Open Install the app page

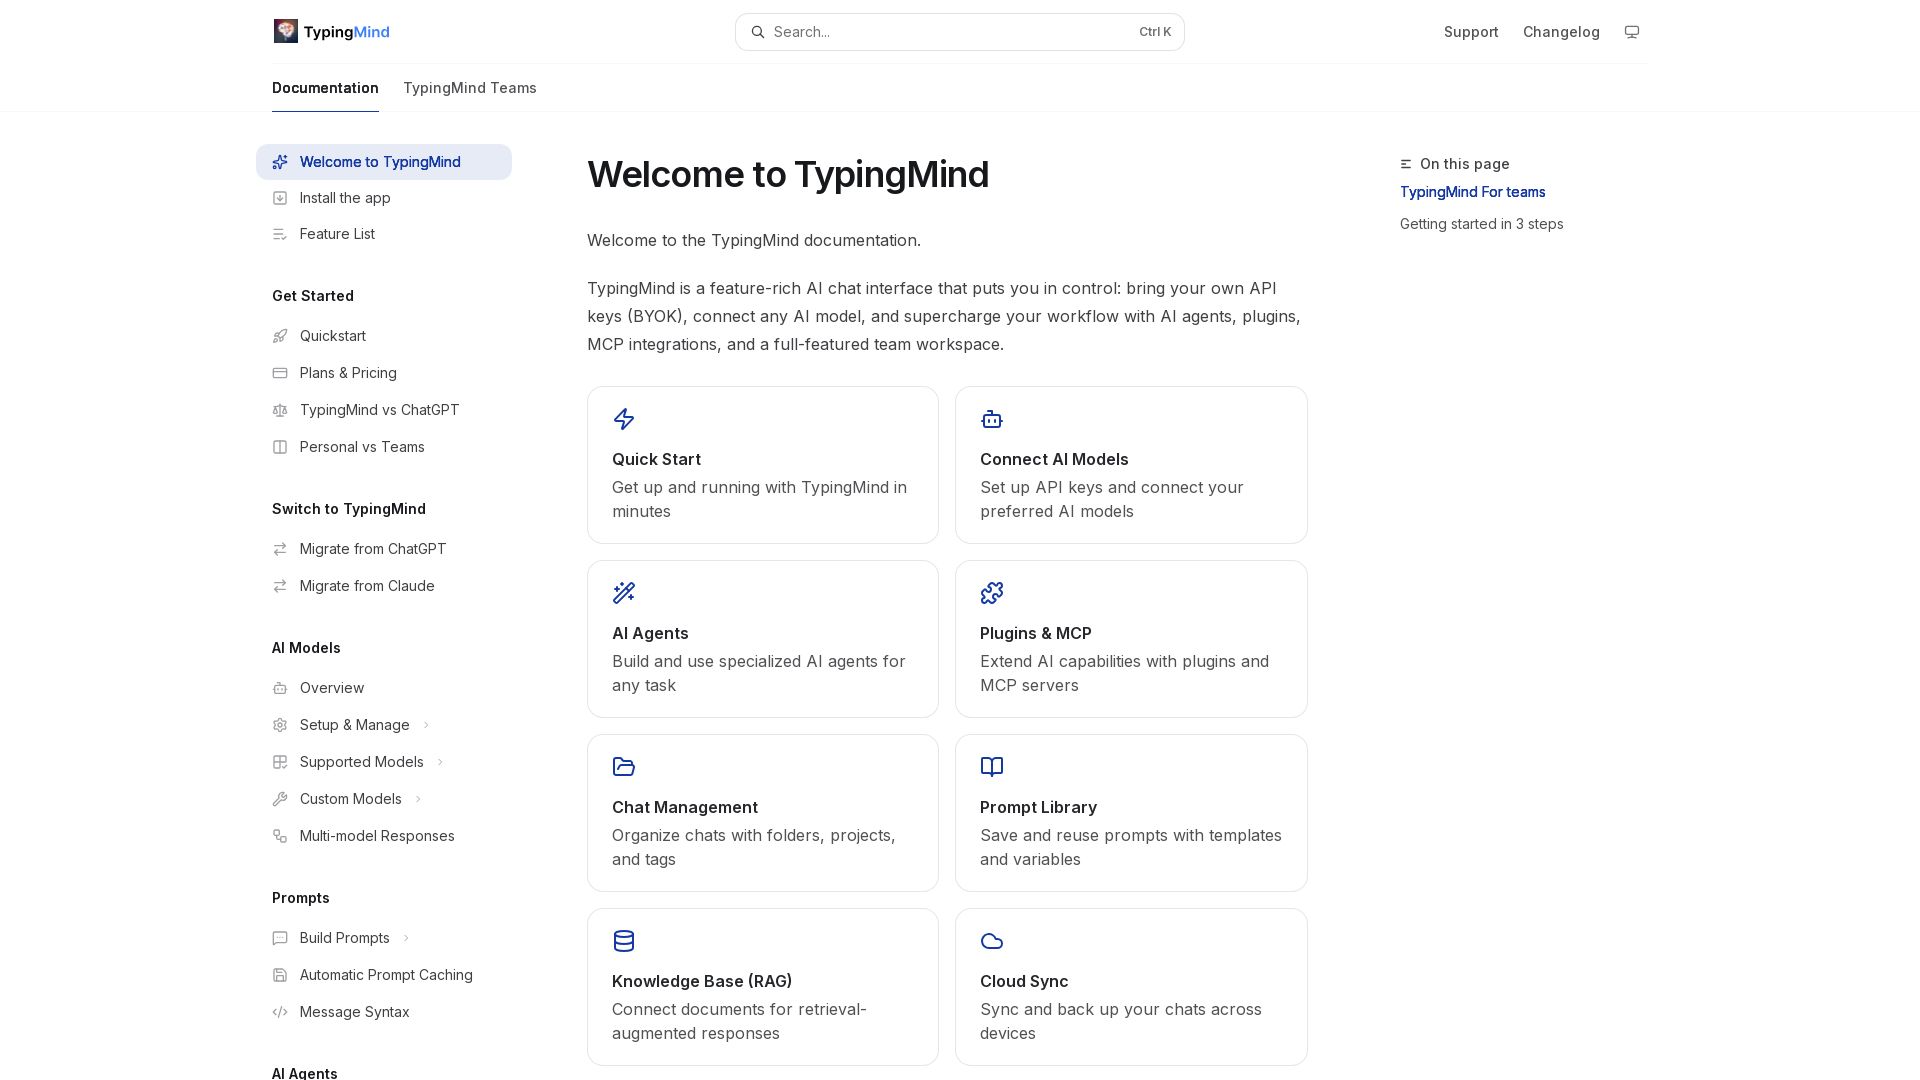(x=384, y=198)
